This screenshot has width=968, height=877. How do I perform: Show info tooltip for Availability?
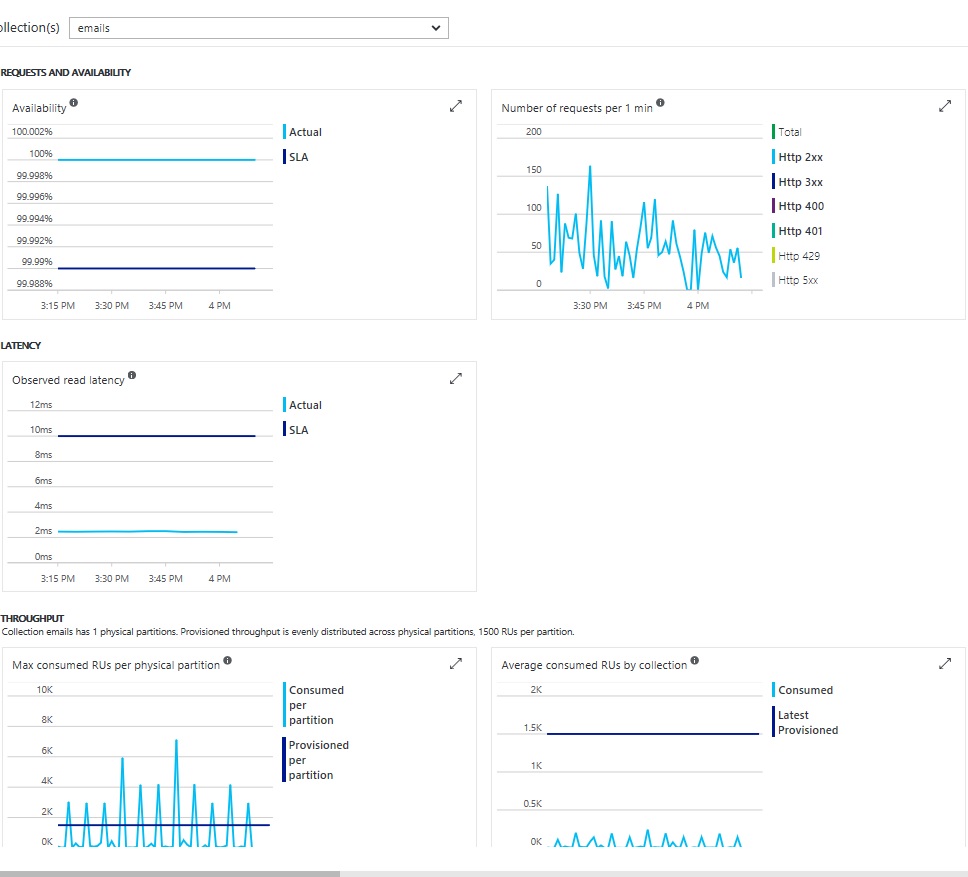[73, 102]
